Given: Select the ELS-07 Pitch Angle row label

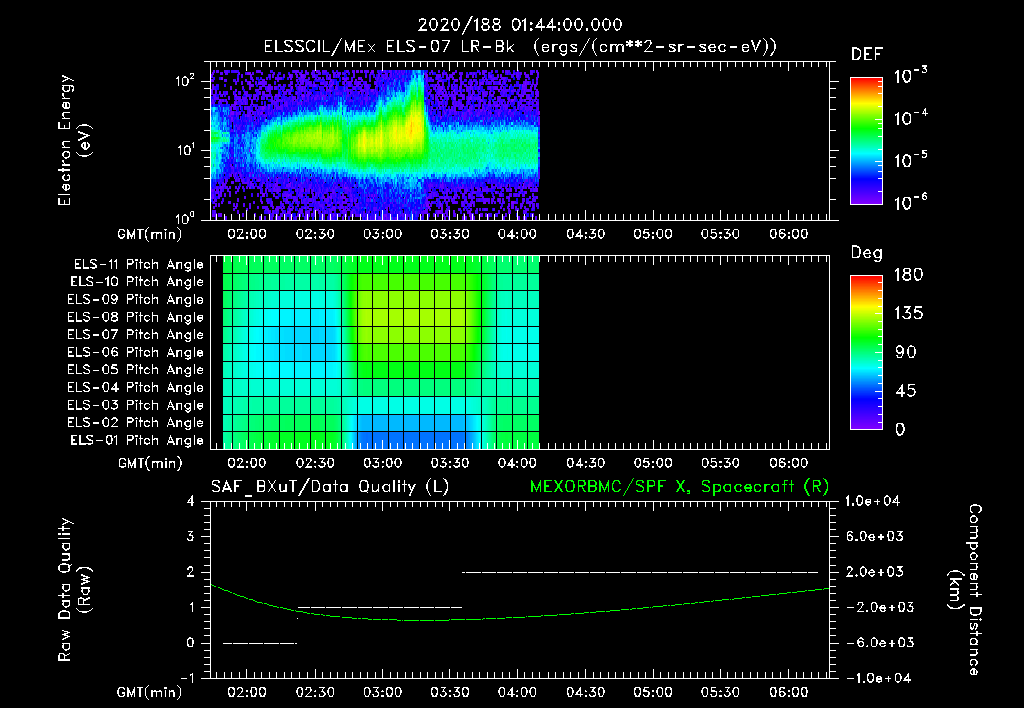Looking at the screenshot, I should 136,334.
